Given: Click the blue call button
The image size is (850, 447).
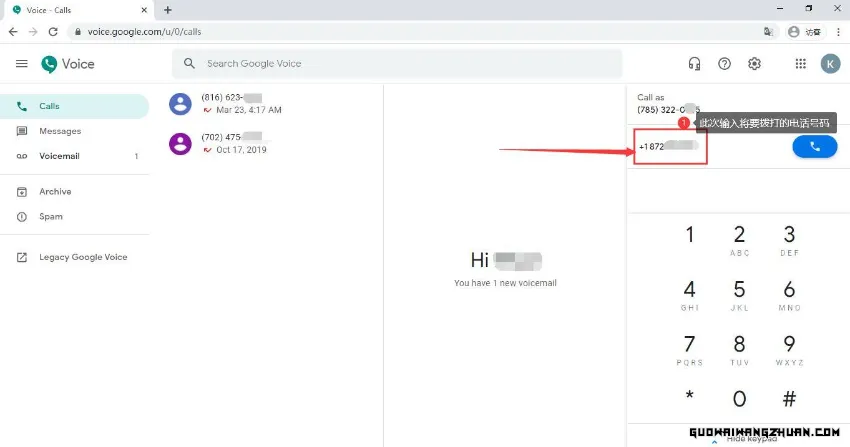Looking at the screenshot, I should (x=815, y=146).
